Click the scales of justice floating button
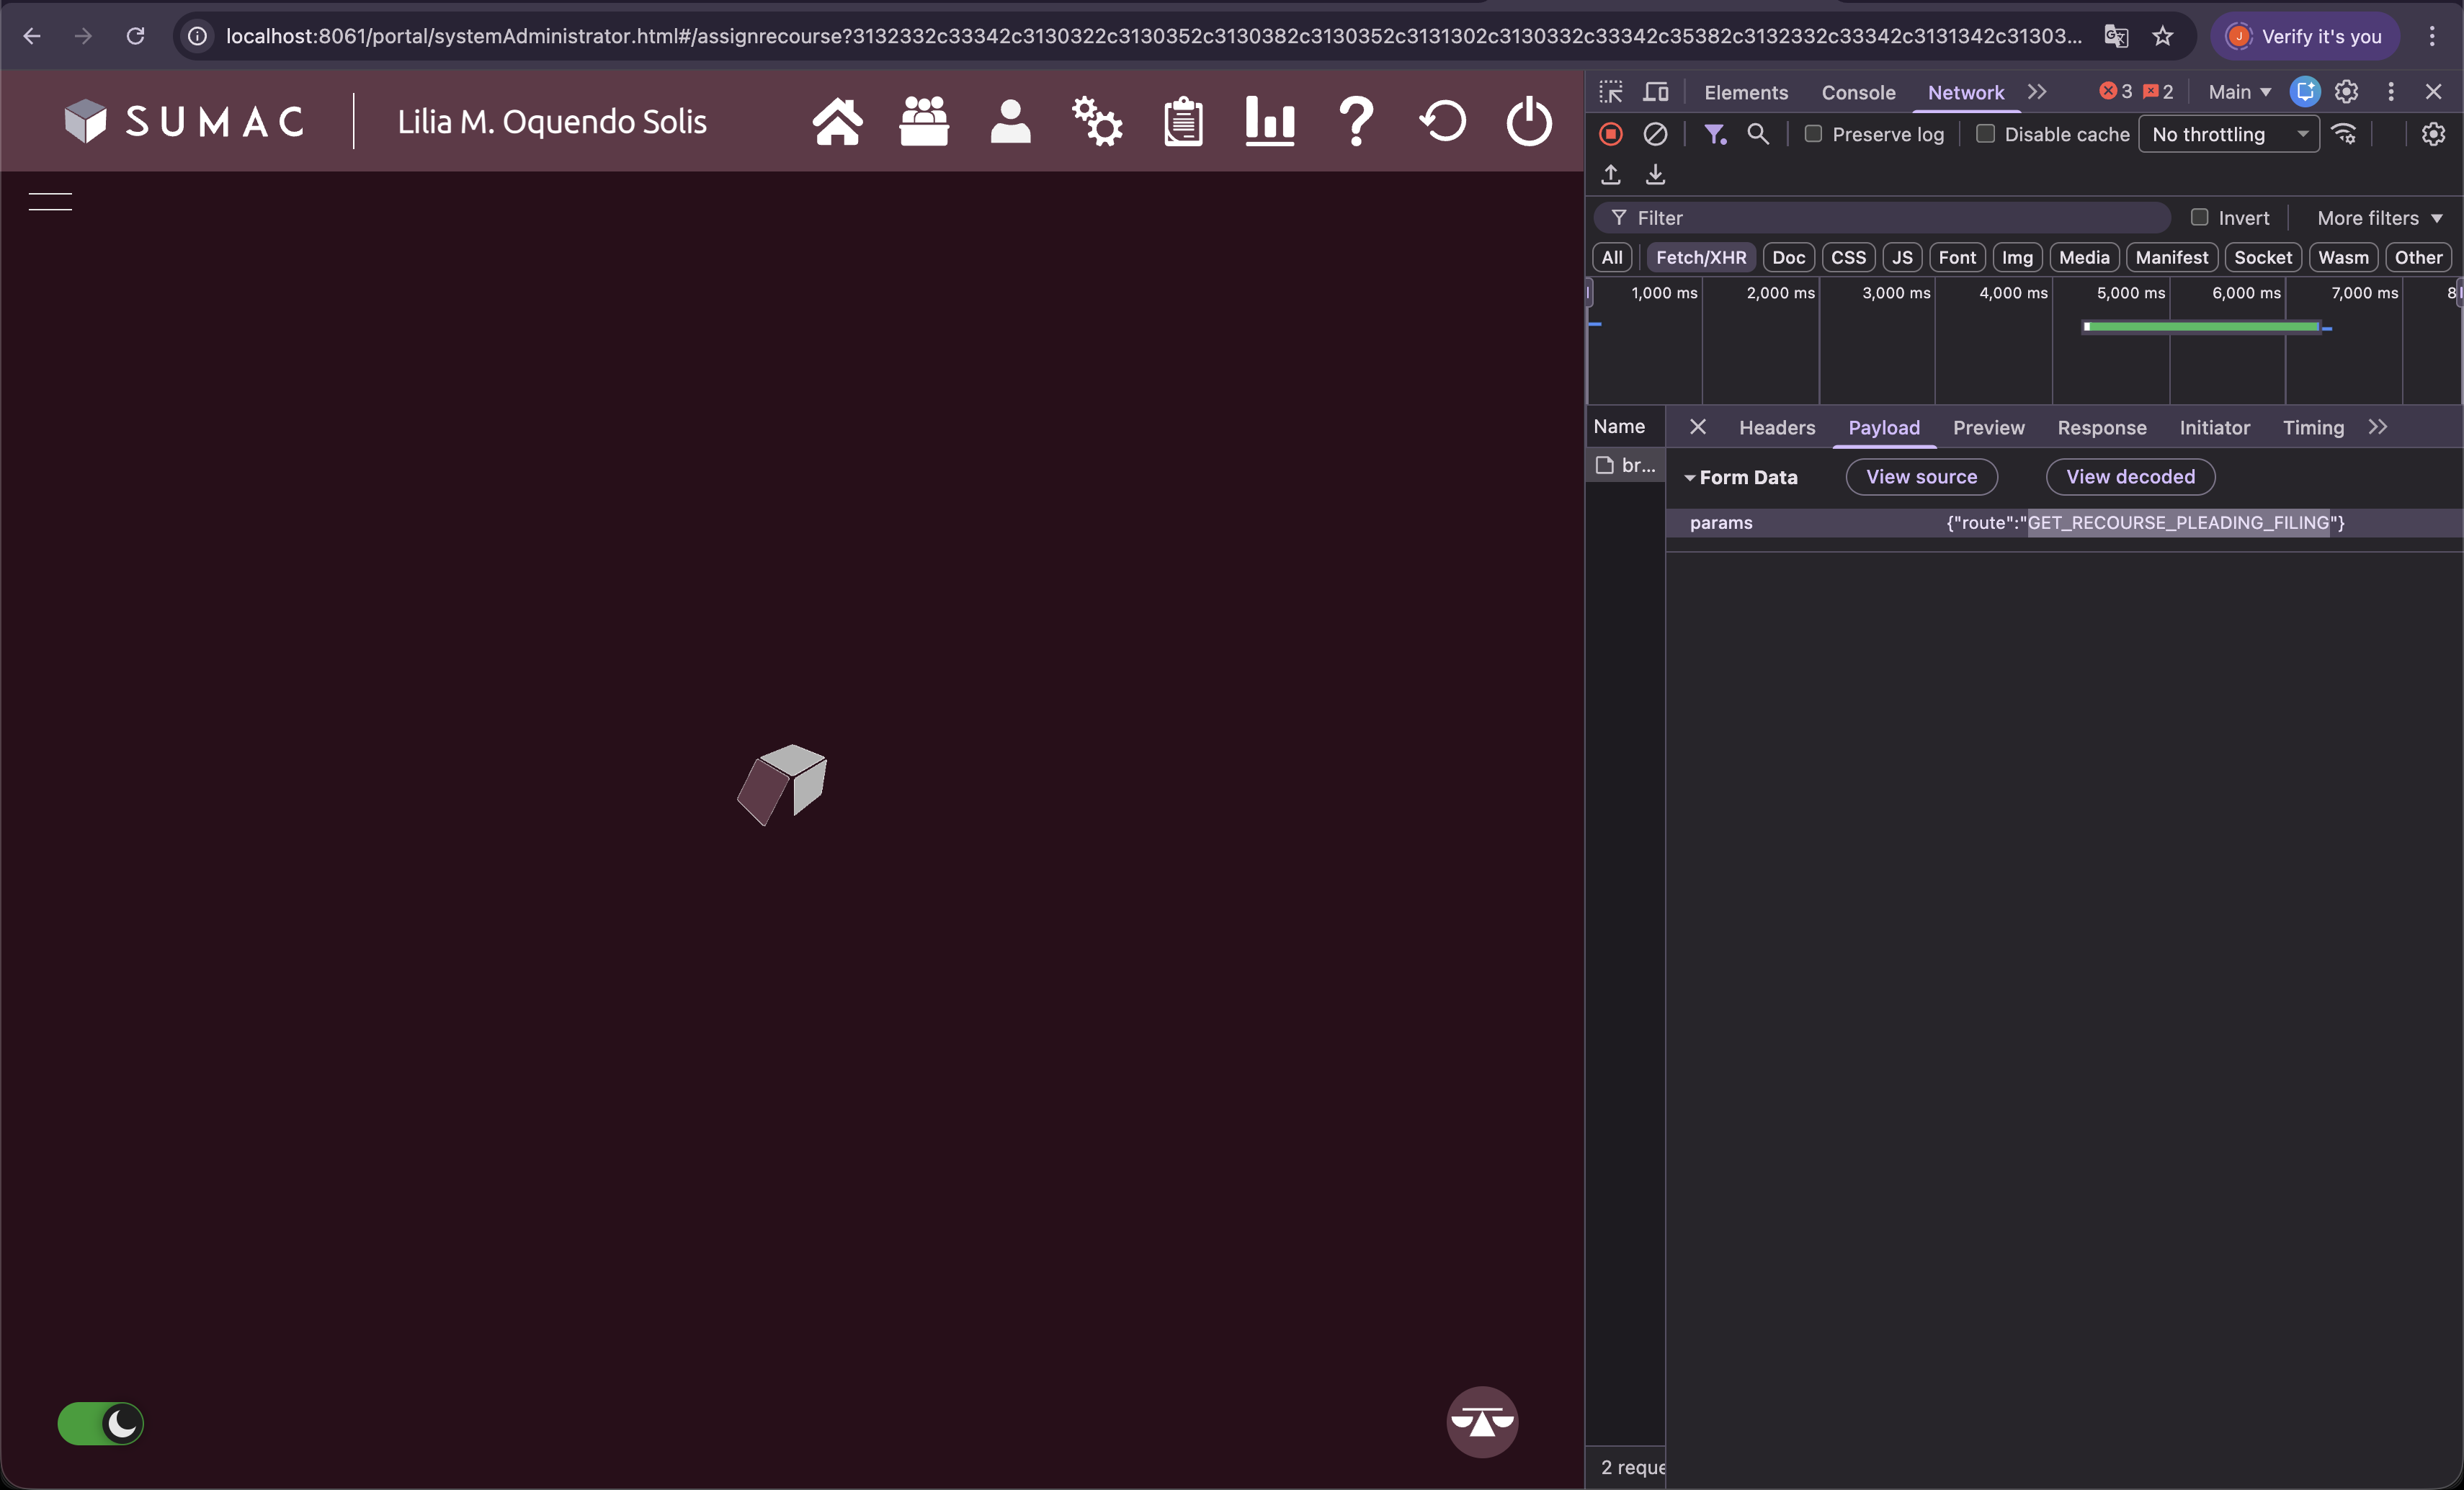This screenshot has width=2464, height=1490. coord(1482,1421)
